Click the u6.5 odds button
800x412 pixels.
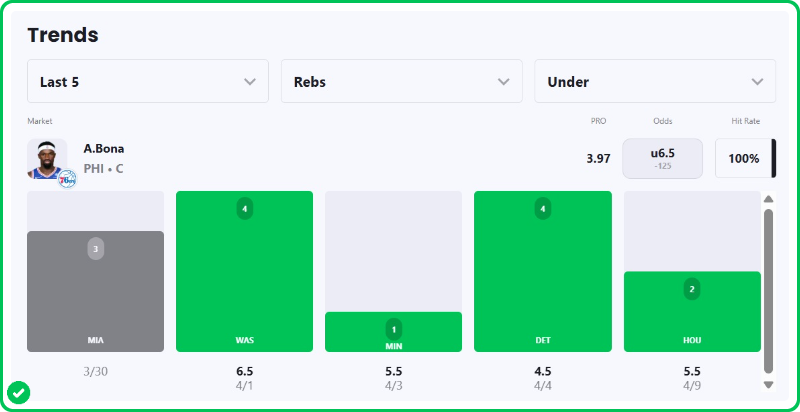tap(662, 158)
